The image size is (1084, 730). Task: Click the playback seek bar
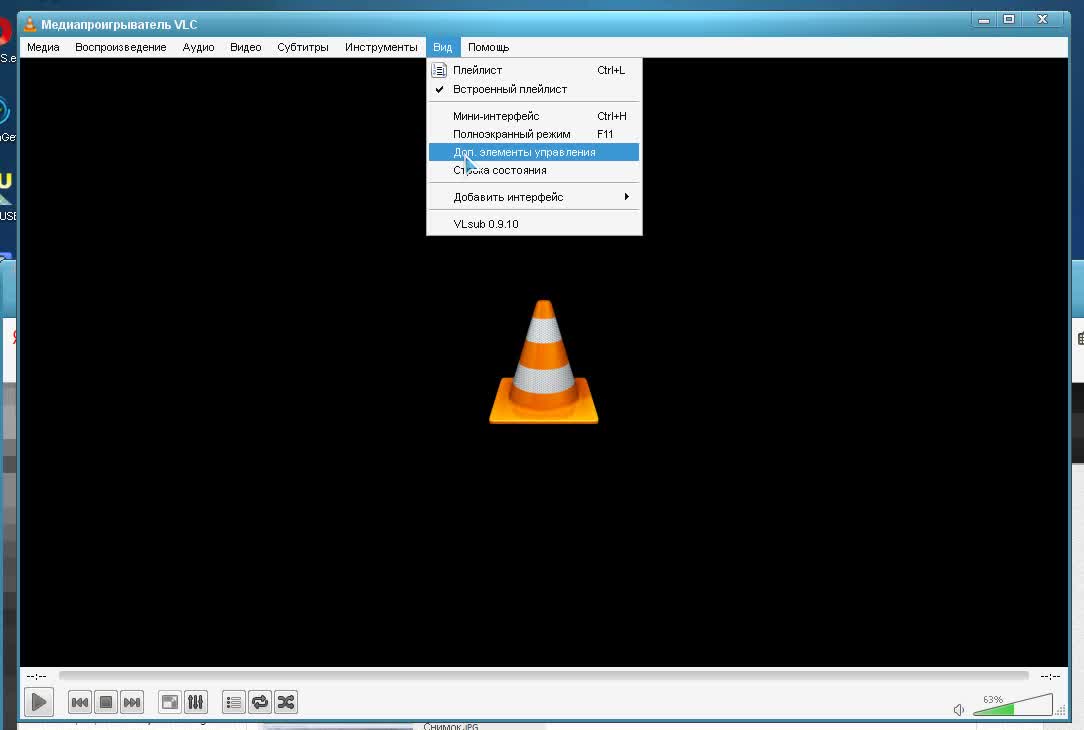pos(543,676)
